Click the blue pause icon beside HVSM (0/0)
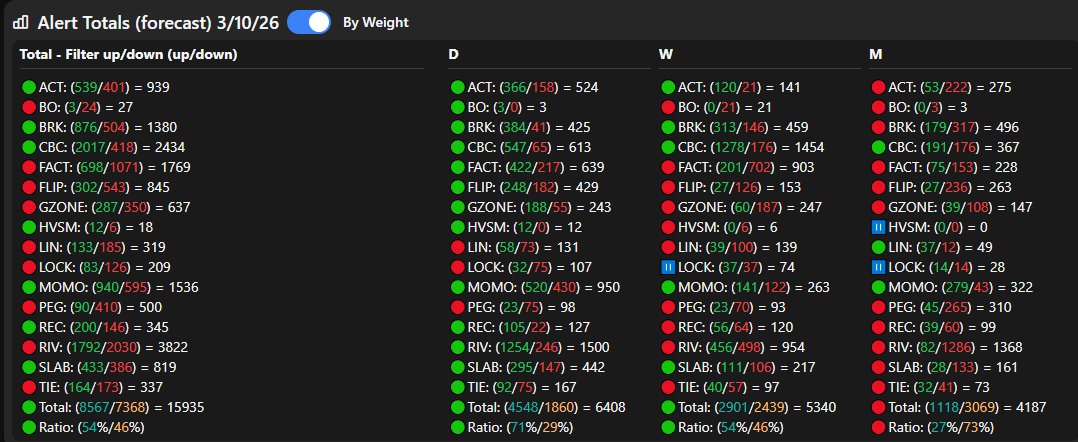The image size is (1078, 442). click(x=878, y=227)
